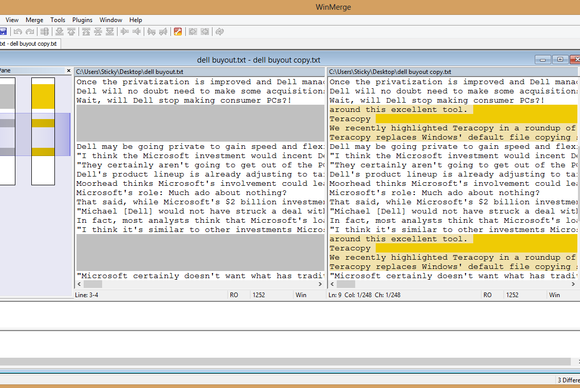Open the Help menu
Image resolution: width=580 pixels, height=388 pixels.
(x=135, y=20)
